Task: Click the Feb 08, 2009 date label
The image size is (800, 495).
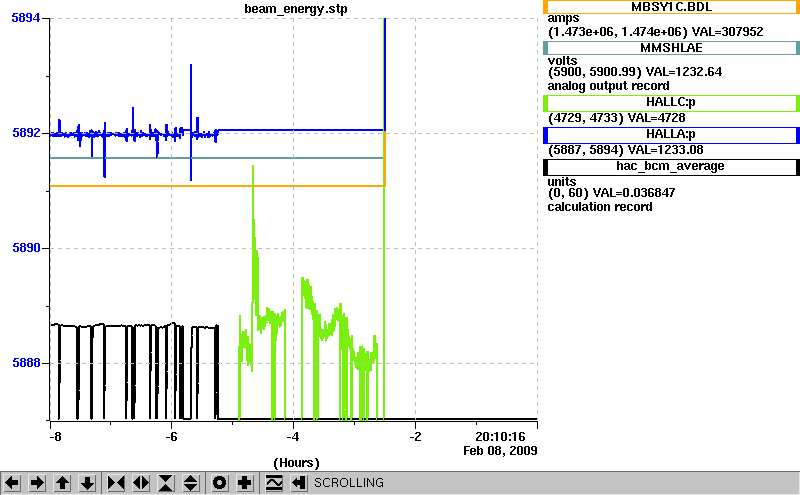Action: [x=500, y=451]
